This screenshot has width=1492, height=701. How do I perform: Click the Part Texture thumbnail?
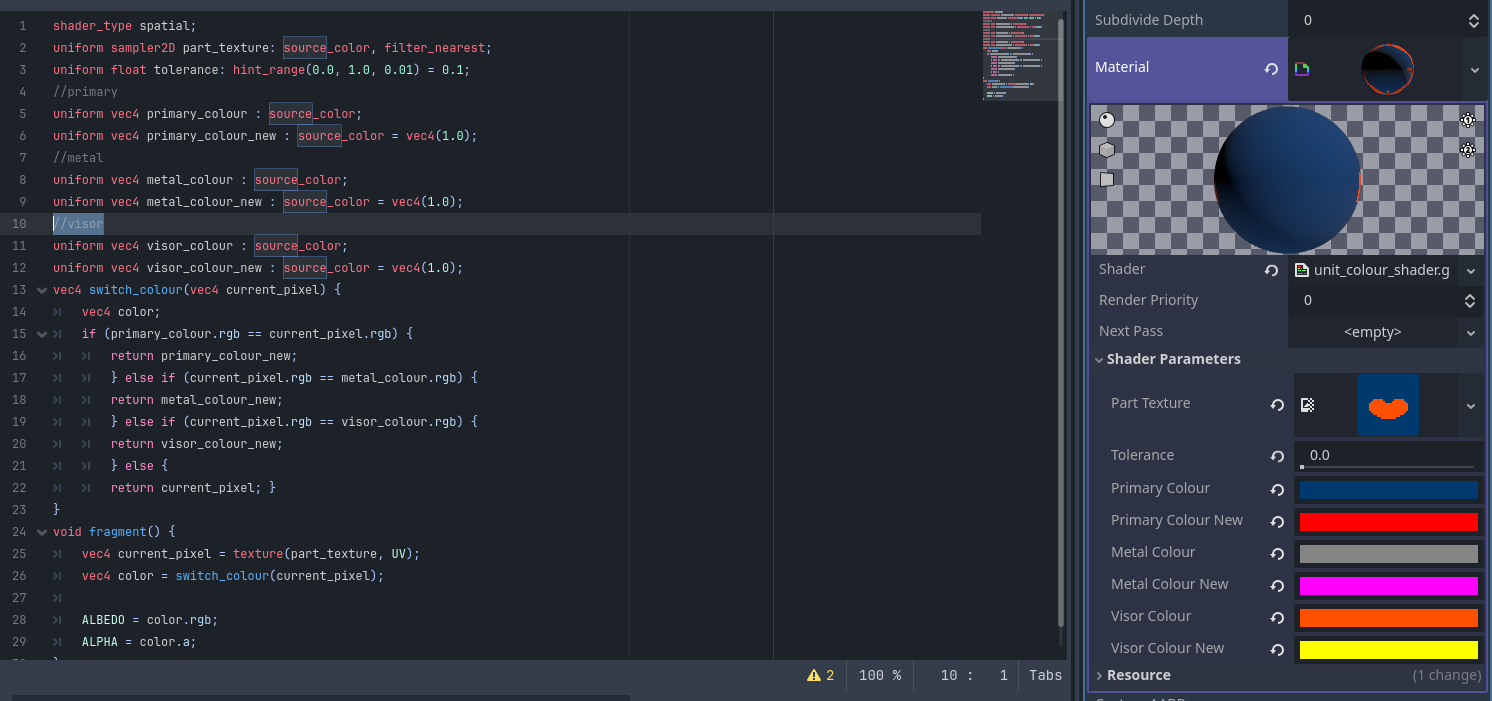click(x=1388, y=405)
